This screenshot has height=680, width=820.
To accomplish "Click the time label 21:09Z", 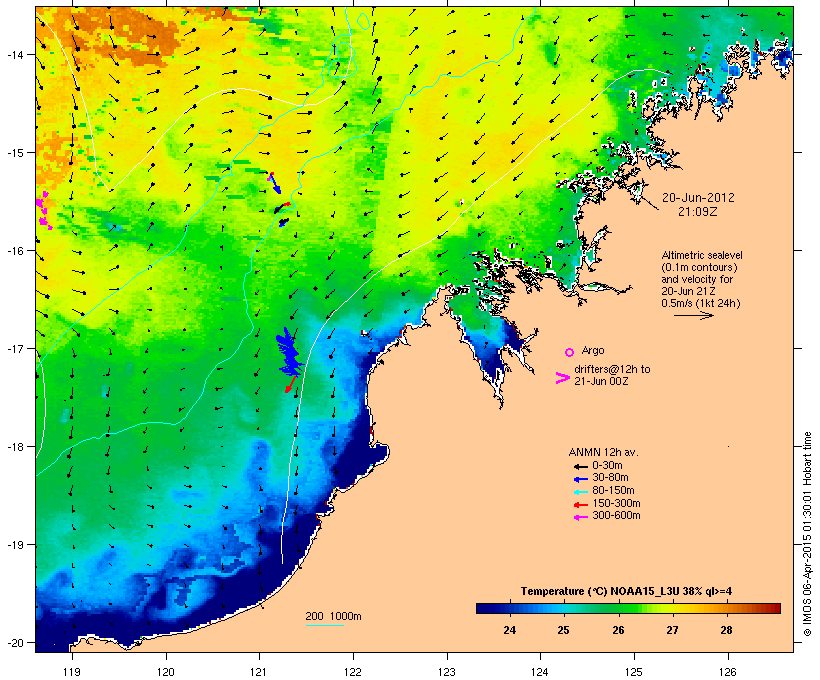I will 698,212.
